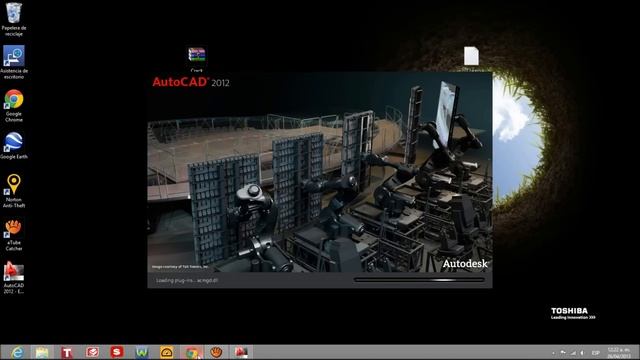Open the taskbar clock and date
This screenshot has height=360, width=640.
619,353
